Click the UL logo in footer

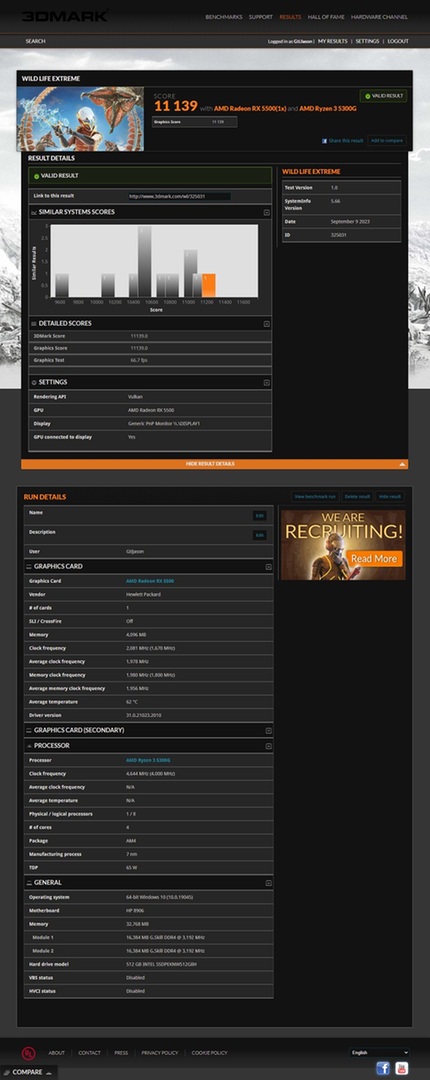click(28, 1053)
